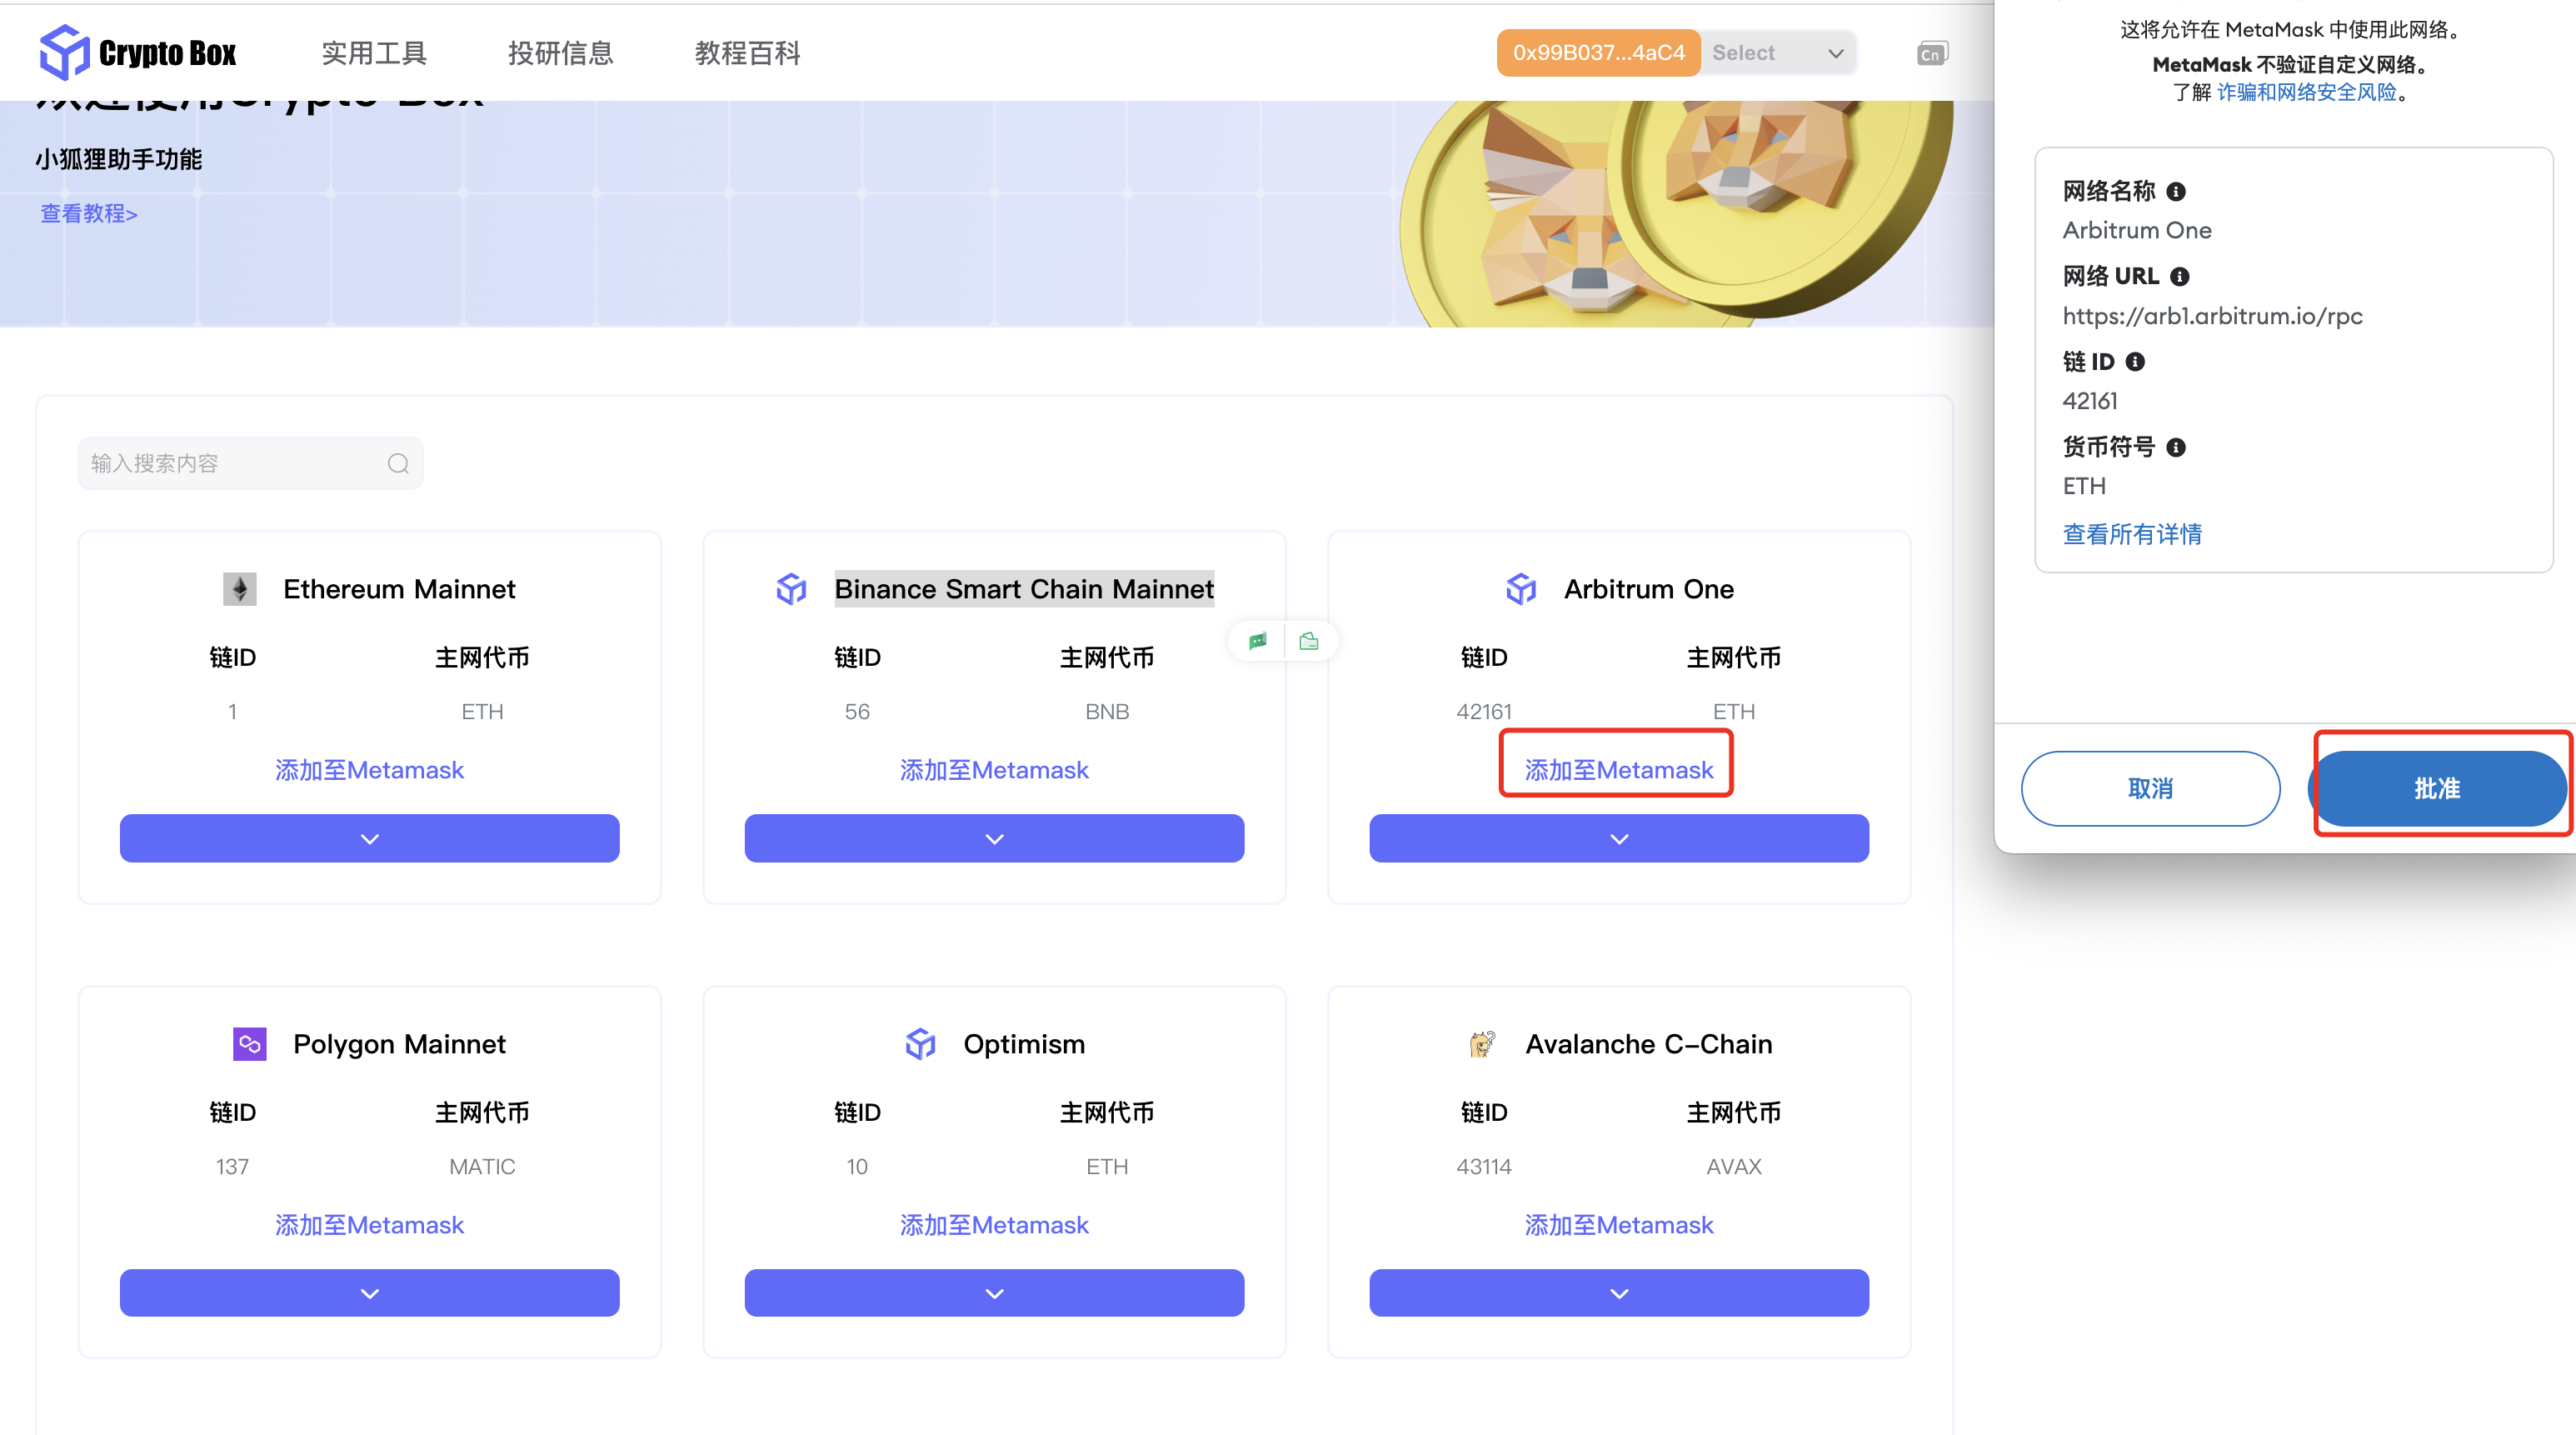Add Avalanche C-Chain to Metamask
Screen dimensions: 2576x1435
pyautogui.click(x=1618, y=1225)
